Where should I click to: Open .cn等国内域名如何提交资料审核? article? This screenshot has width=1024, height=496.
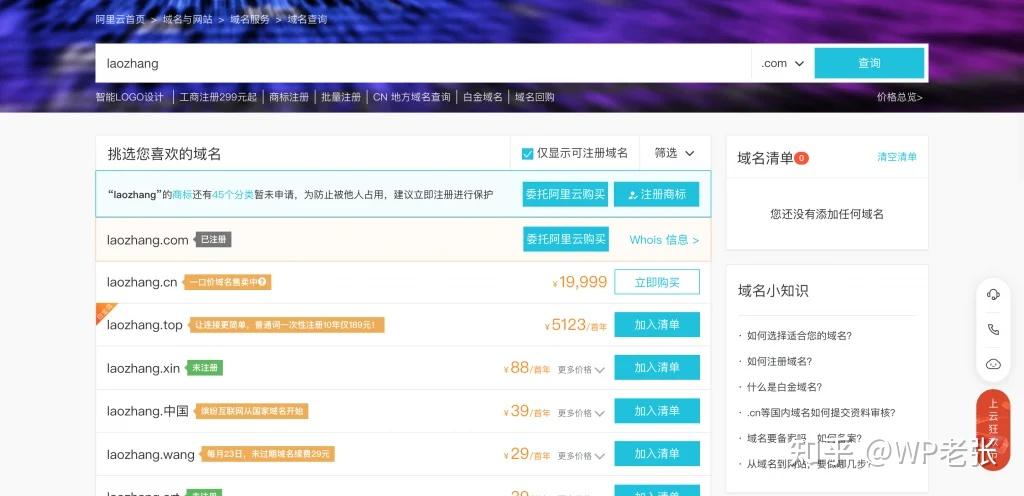821,412
